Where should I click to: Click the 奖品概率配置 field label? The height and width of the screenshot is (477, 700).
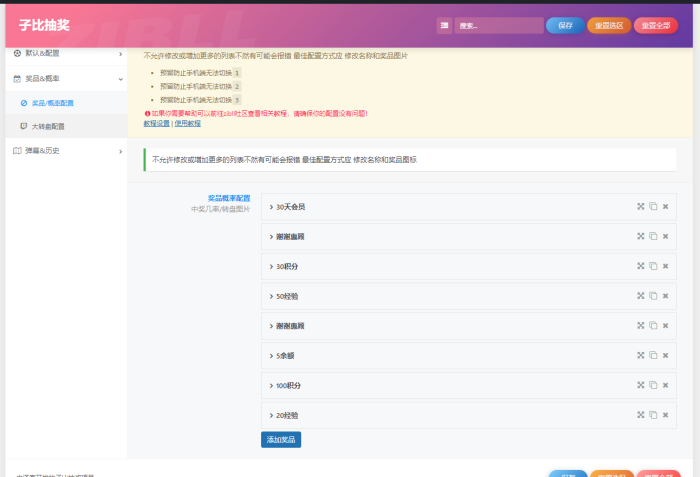[x=229, y=198]
